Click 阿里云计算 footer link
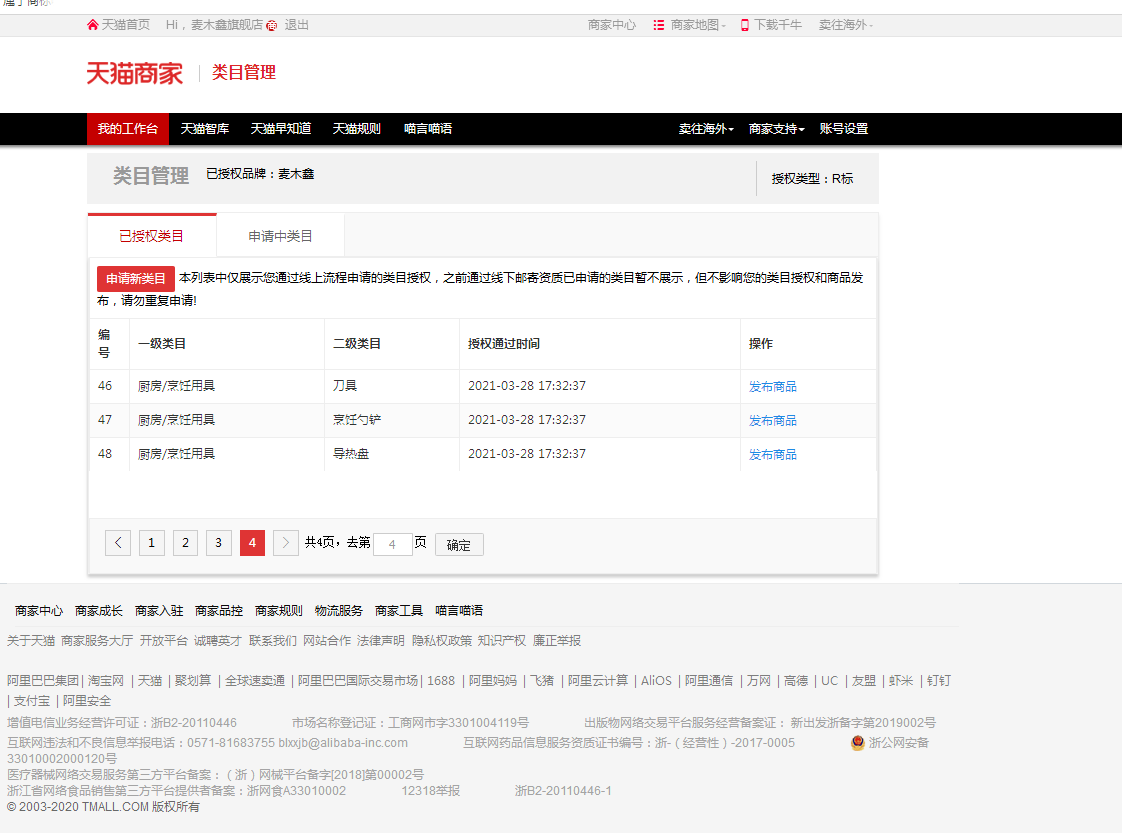This screenshot has width=1122, height=836. [x=597, y=681]
